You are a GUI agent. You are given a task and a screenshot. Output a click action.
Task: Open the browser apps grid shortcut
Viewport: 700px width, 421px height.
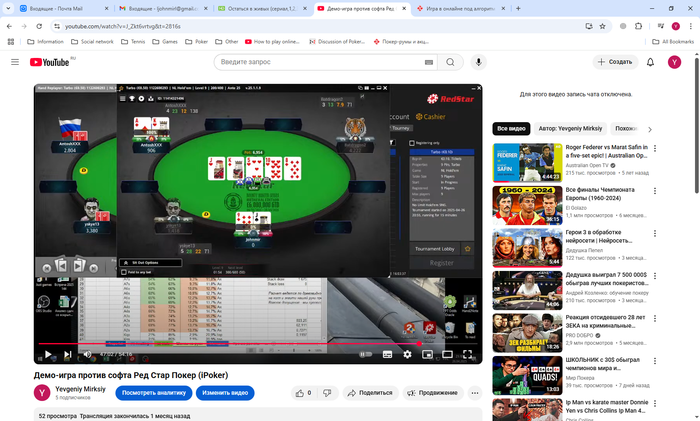coord(11,42)
